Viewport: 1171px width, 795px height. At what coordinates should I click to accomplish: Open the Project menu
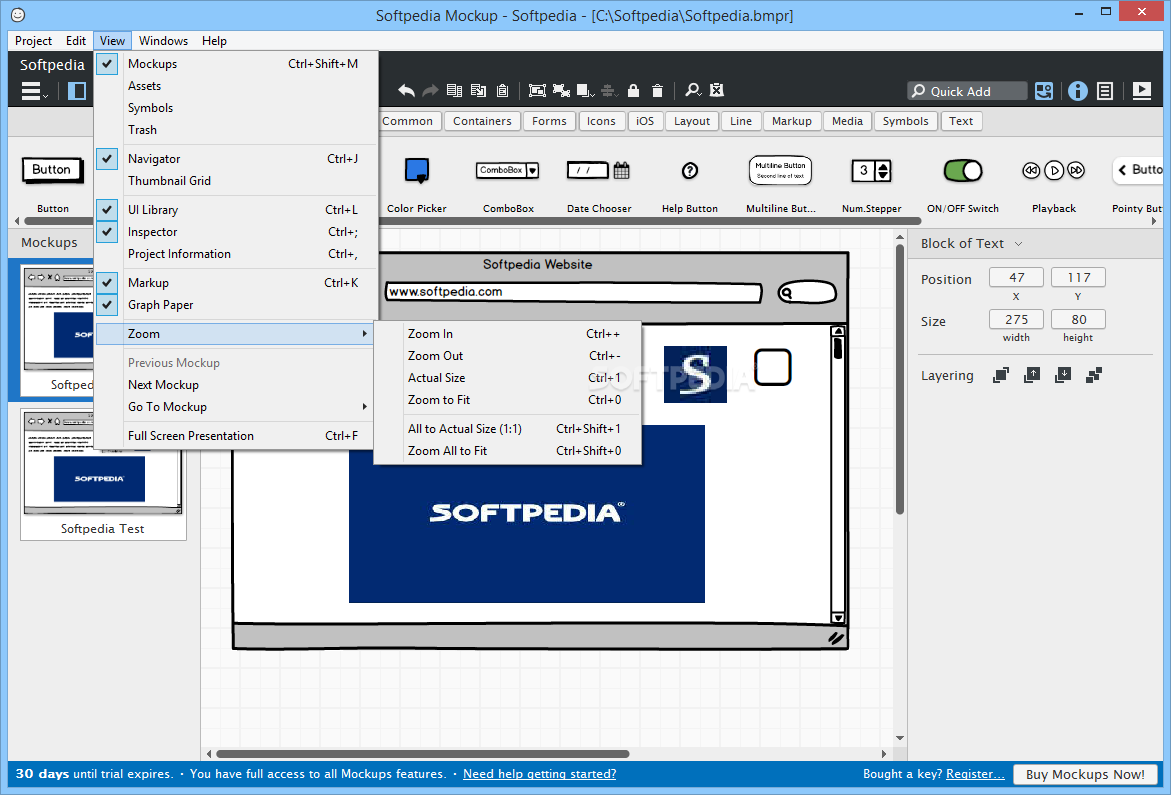[33, 40]
